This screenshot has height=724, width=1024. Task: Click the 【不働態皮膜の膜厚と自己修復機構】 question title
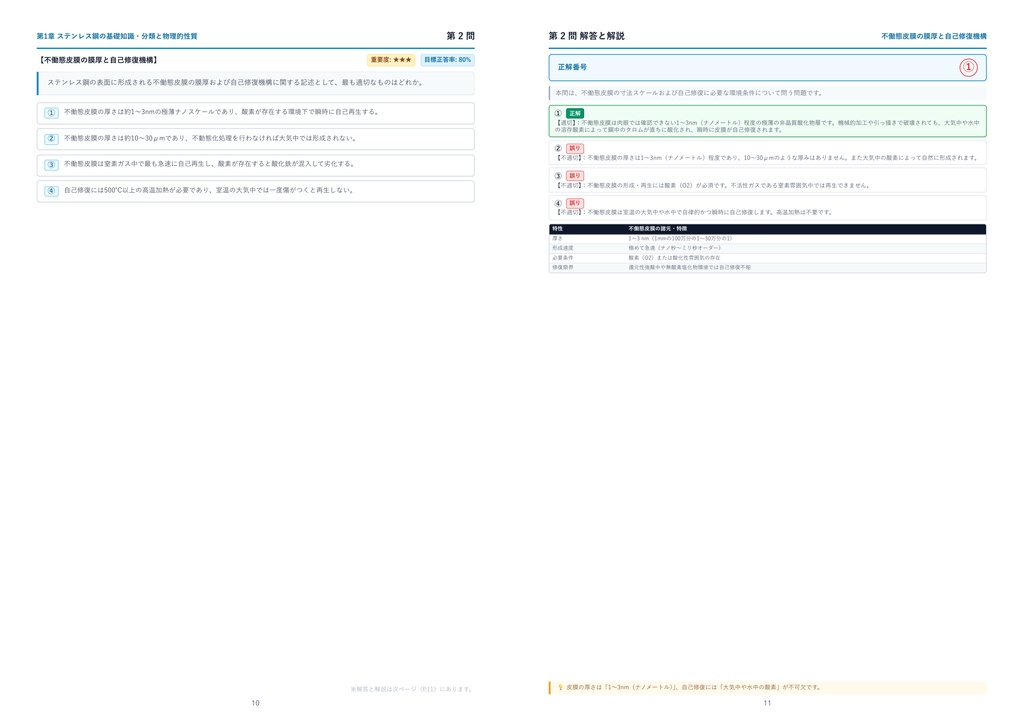point(98,60)
